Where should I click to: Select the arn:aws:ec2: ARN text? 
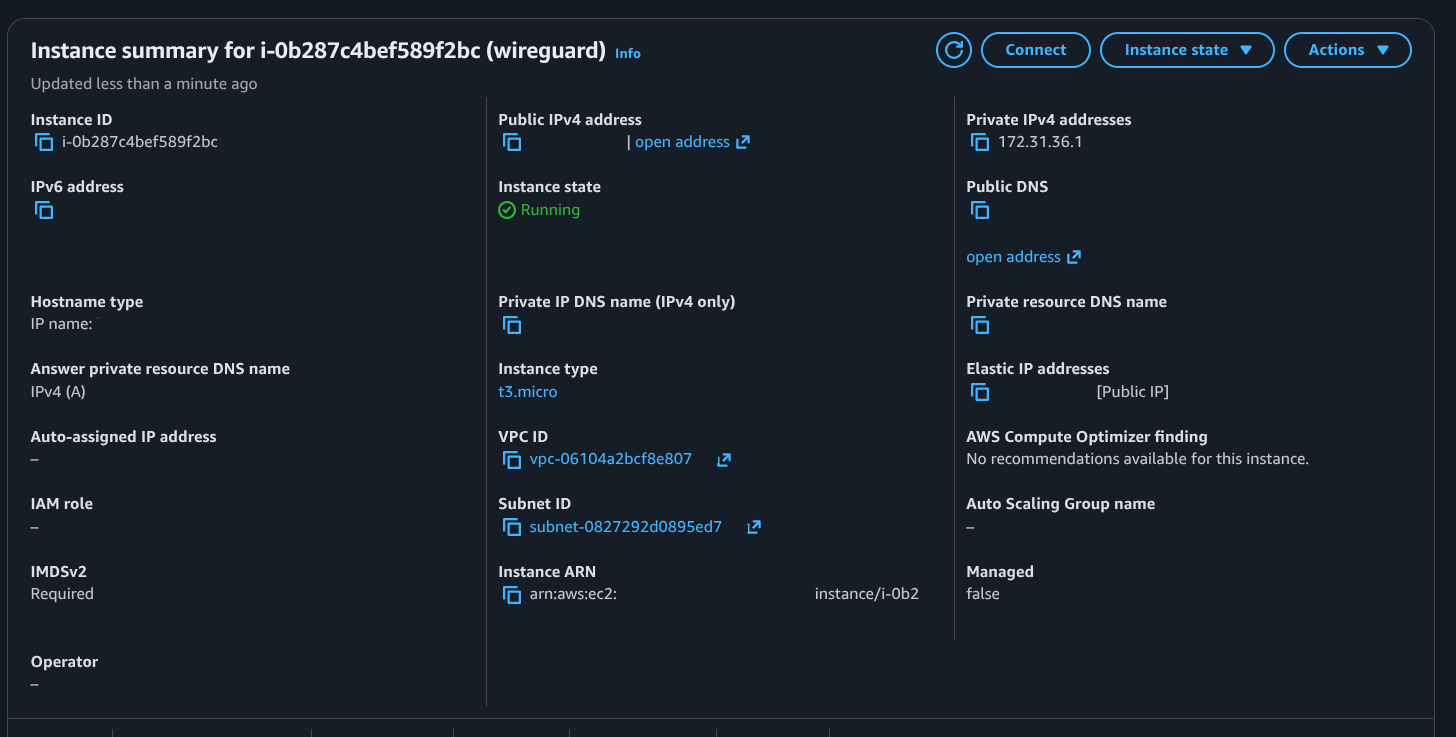pos(573,594)
